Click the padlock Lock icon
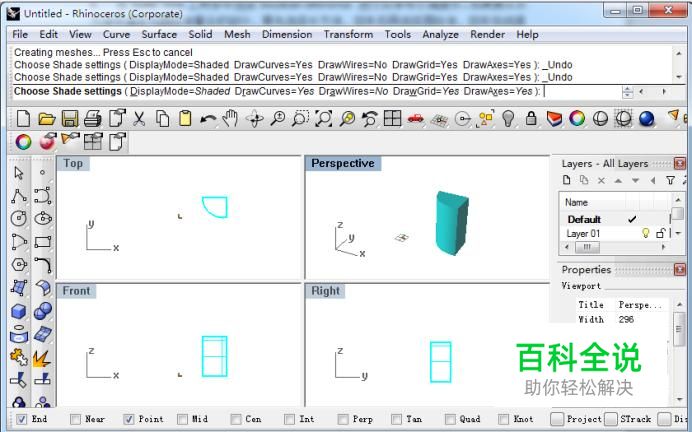 pyautogui.click(x=531, y=118)
